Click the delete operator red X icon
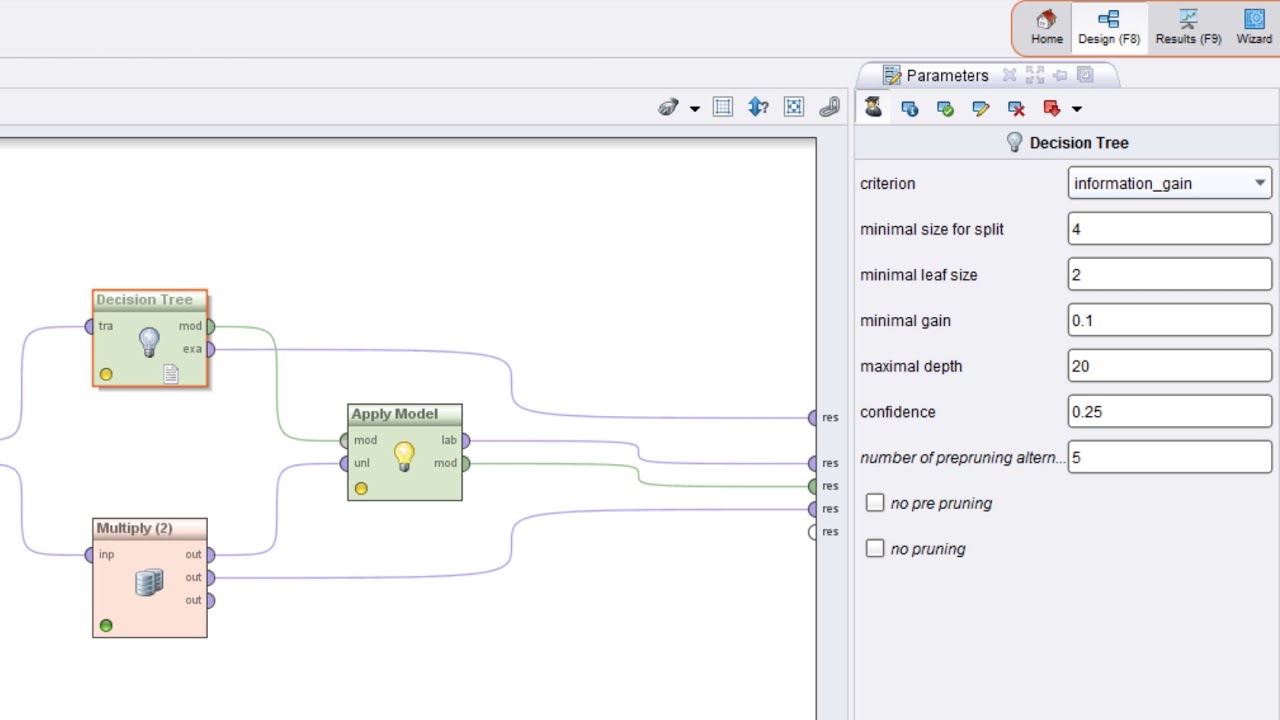 click(1017, 108)
